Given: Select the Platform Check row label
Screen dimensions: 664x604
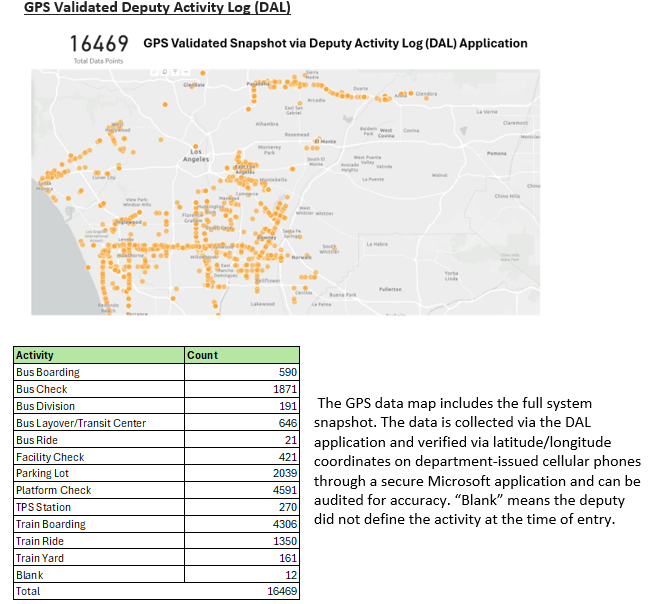Looking at the screenshot, I should click(x=53, y=490).
